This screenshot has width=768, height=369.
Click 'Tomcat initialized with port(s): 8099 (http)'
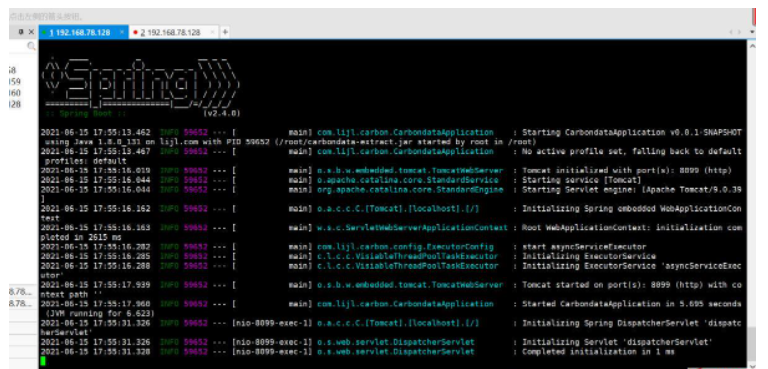click(627, 171)
